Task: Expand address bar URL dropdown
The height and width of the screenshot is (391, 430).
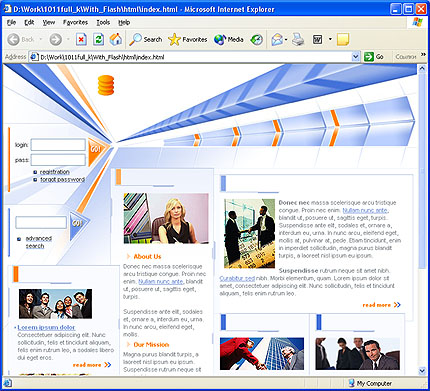Action: 356,57
